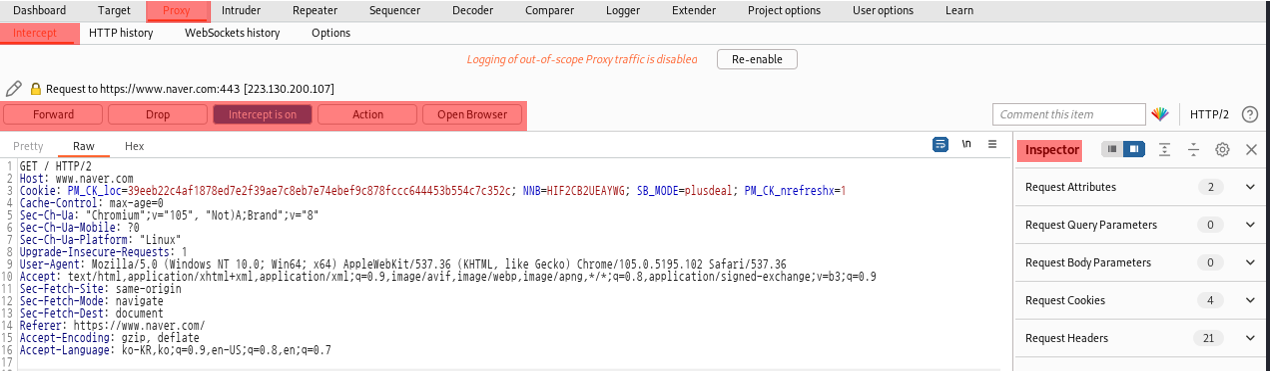Open Project options tab
The image size is (1270, 371).
[784, 11]
